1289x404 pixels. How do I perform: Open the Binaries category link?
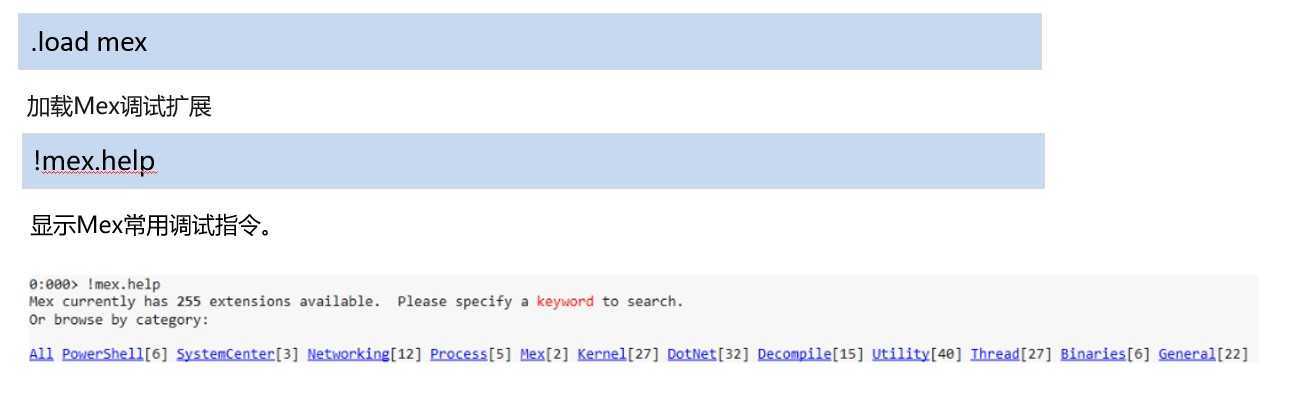tap(1093, 354)
